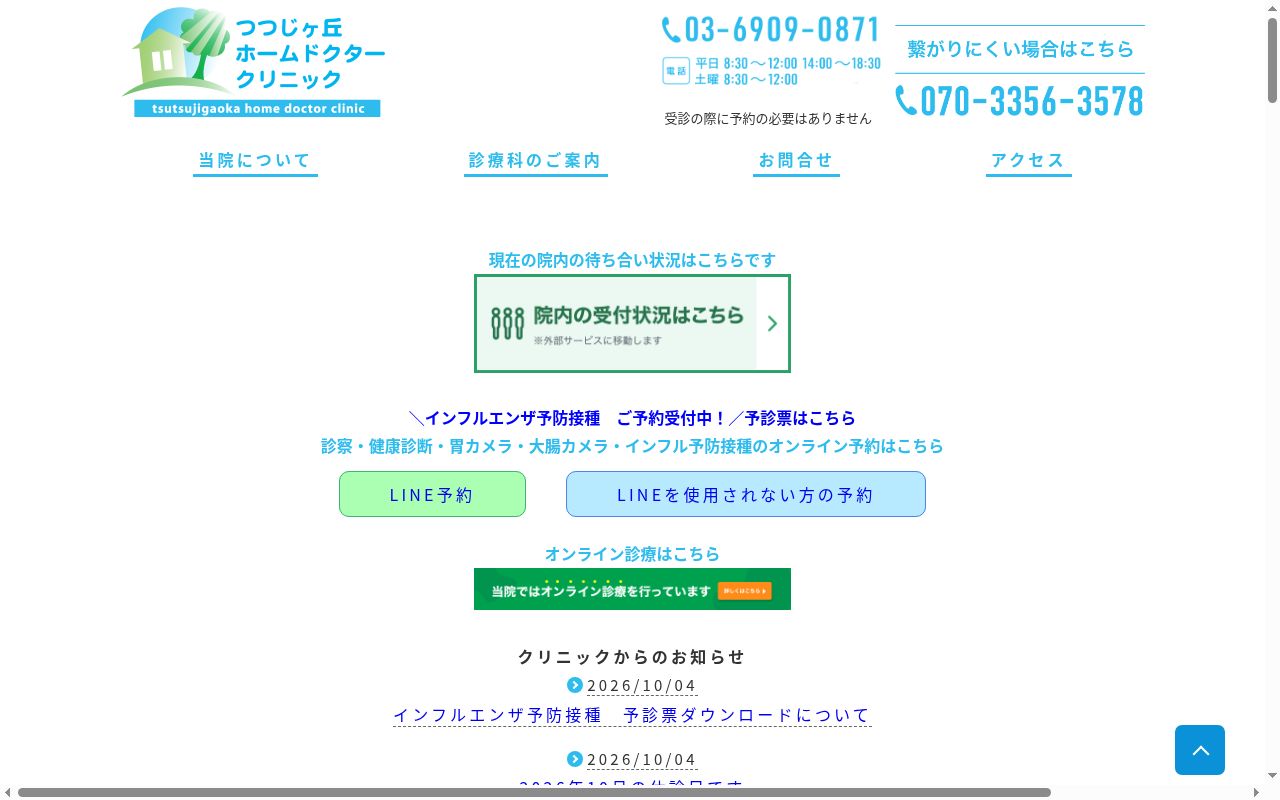The height and width of the screenshot is (800, 1280).
Task: Click the people icon in reception status banner
Action: click(x=507, y=323)
